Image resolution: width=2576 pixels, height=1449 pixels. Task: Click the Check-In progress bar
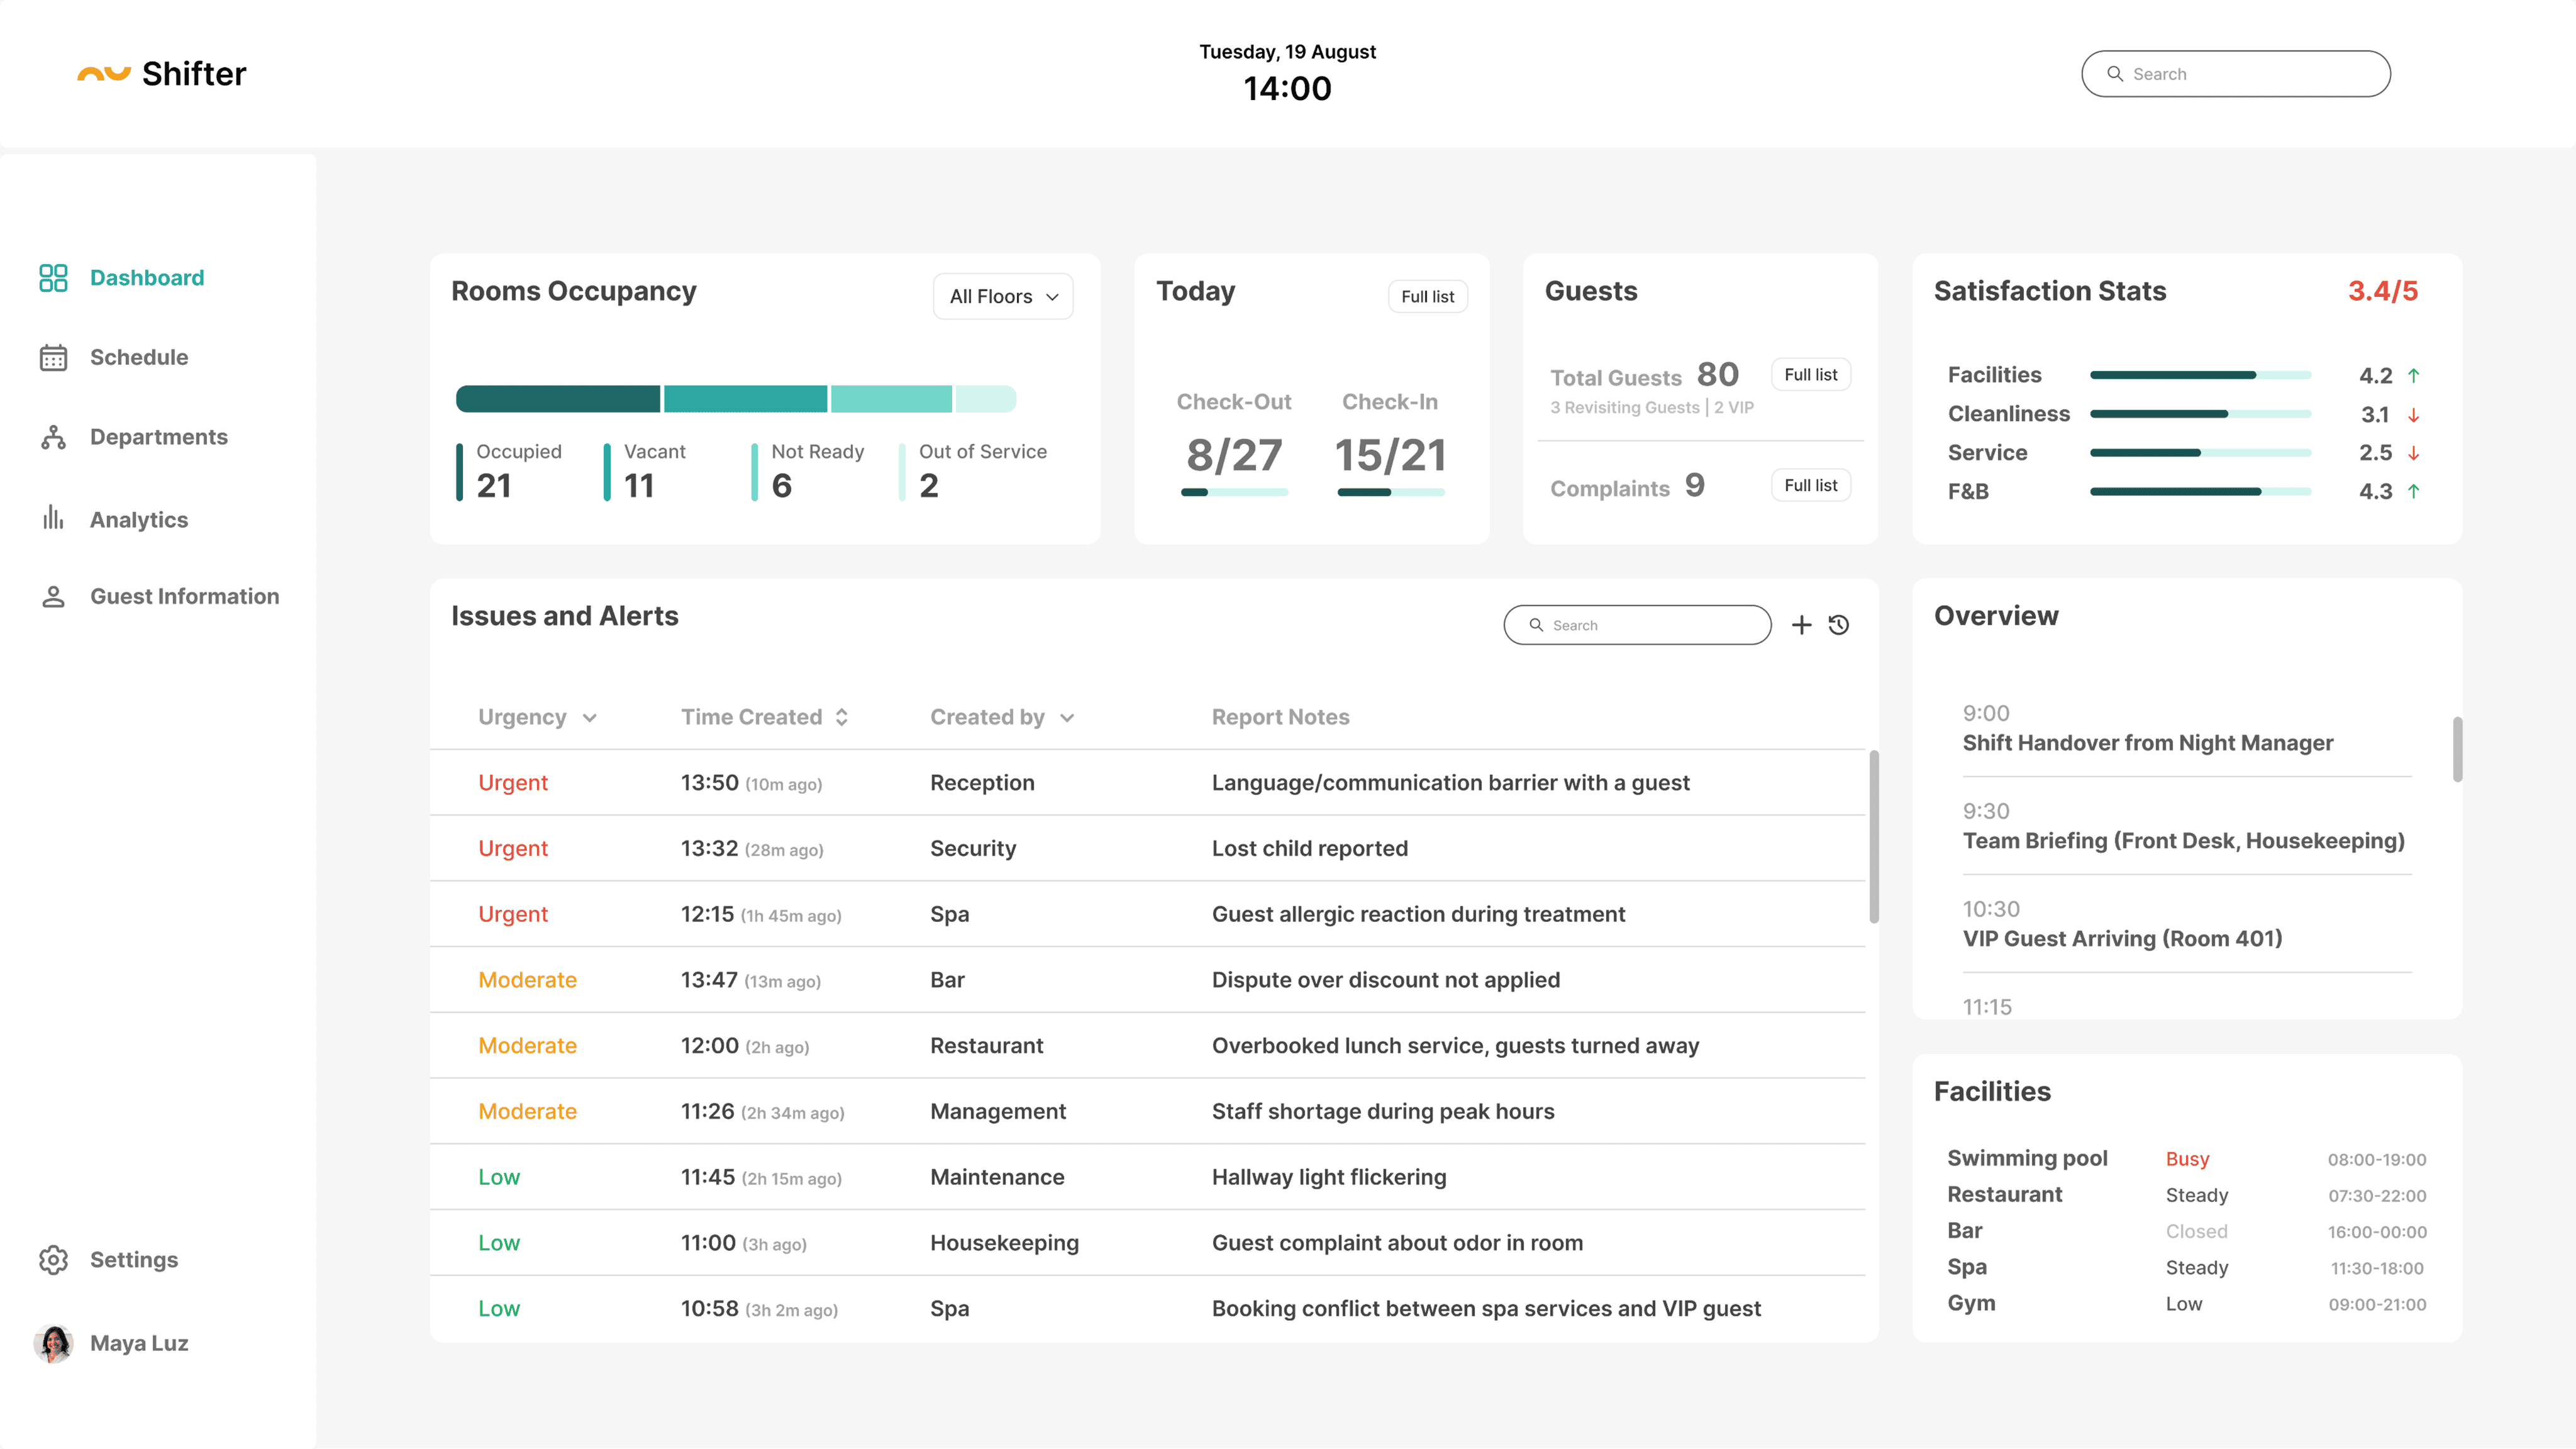[1390, 492]
